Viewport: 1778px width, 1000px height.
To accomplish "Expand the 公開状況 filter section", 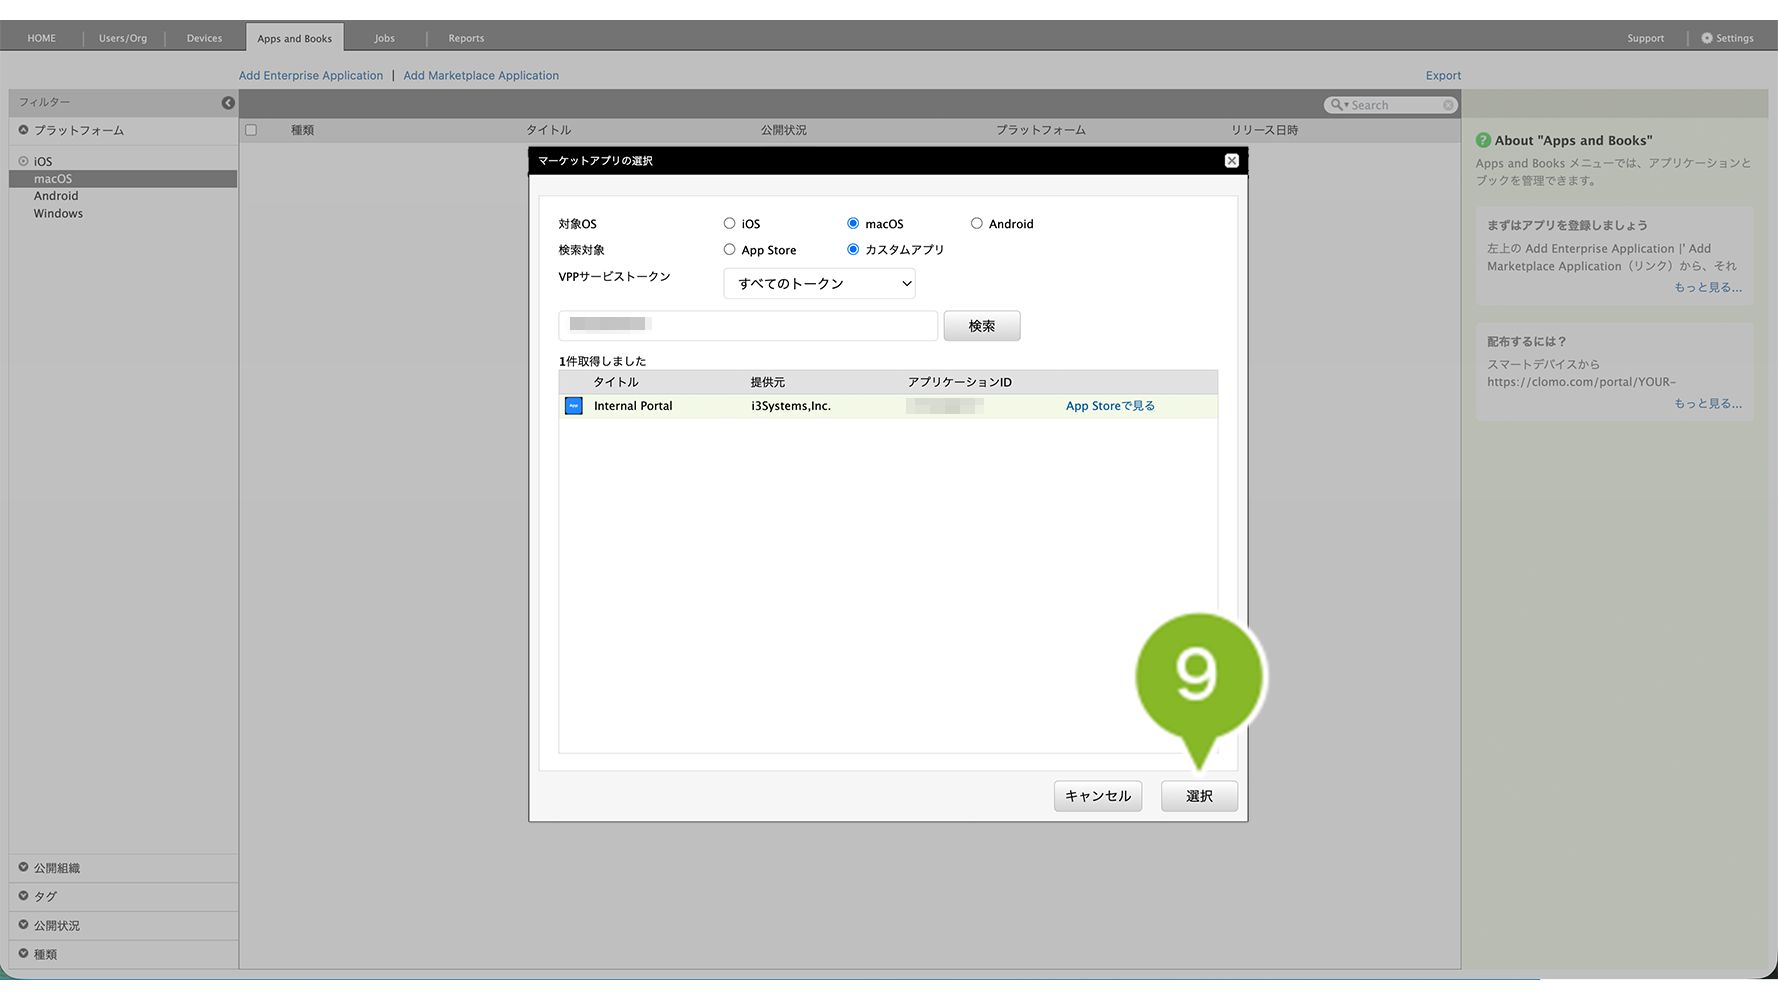I will click(23, 925).
